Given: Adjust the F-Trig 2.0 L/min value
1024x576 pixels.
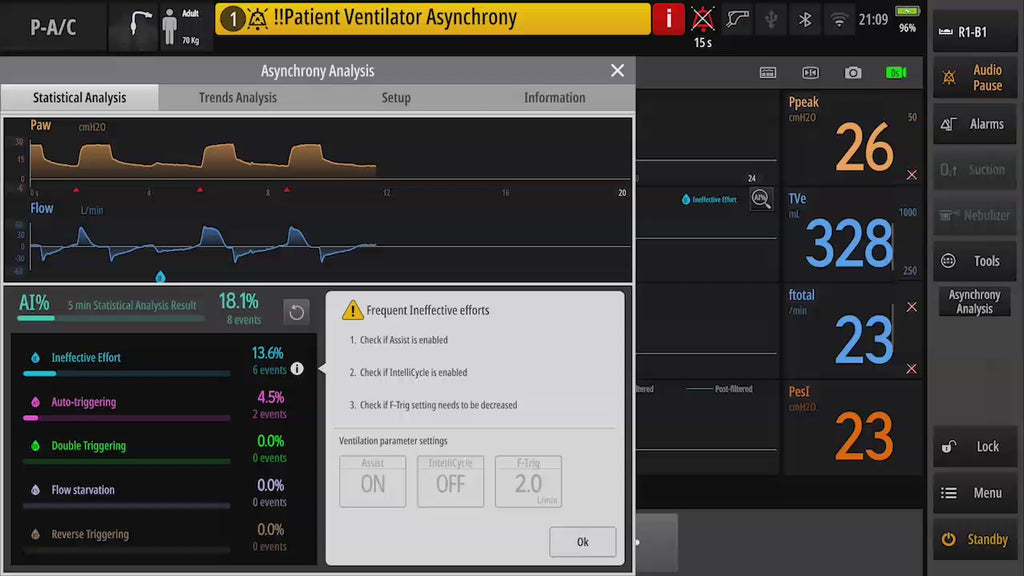Looking at the screenshot, I should [528, 482].
